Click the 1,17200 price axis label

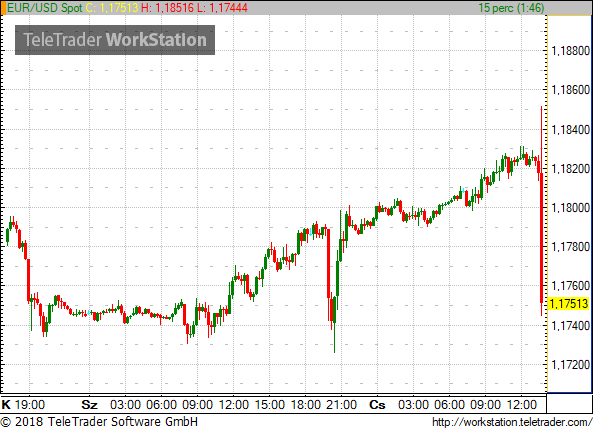point(571,365)
